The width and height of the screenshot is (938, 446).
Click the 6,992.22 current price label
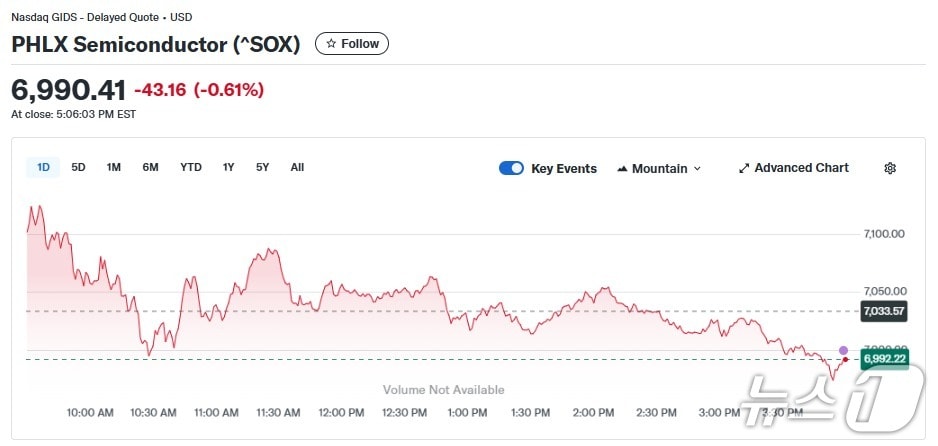(x=885, y=359)
